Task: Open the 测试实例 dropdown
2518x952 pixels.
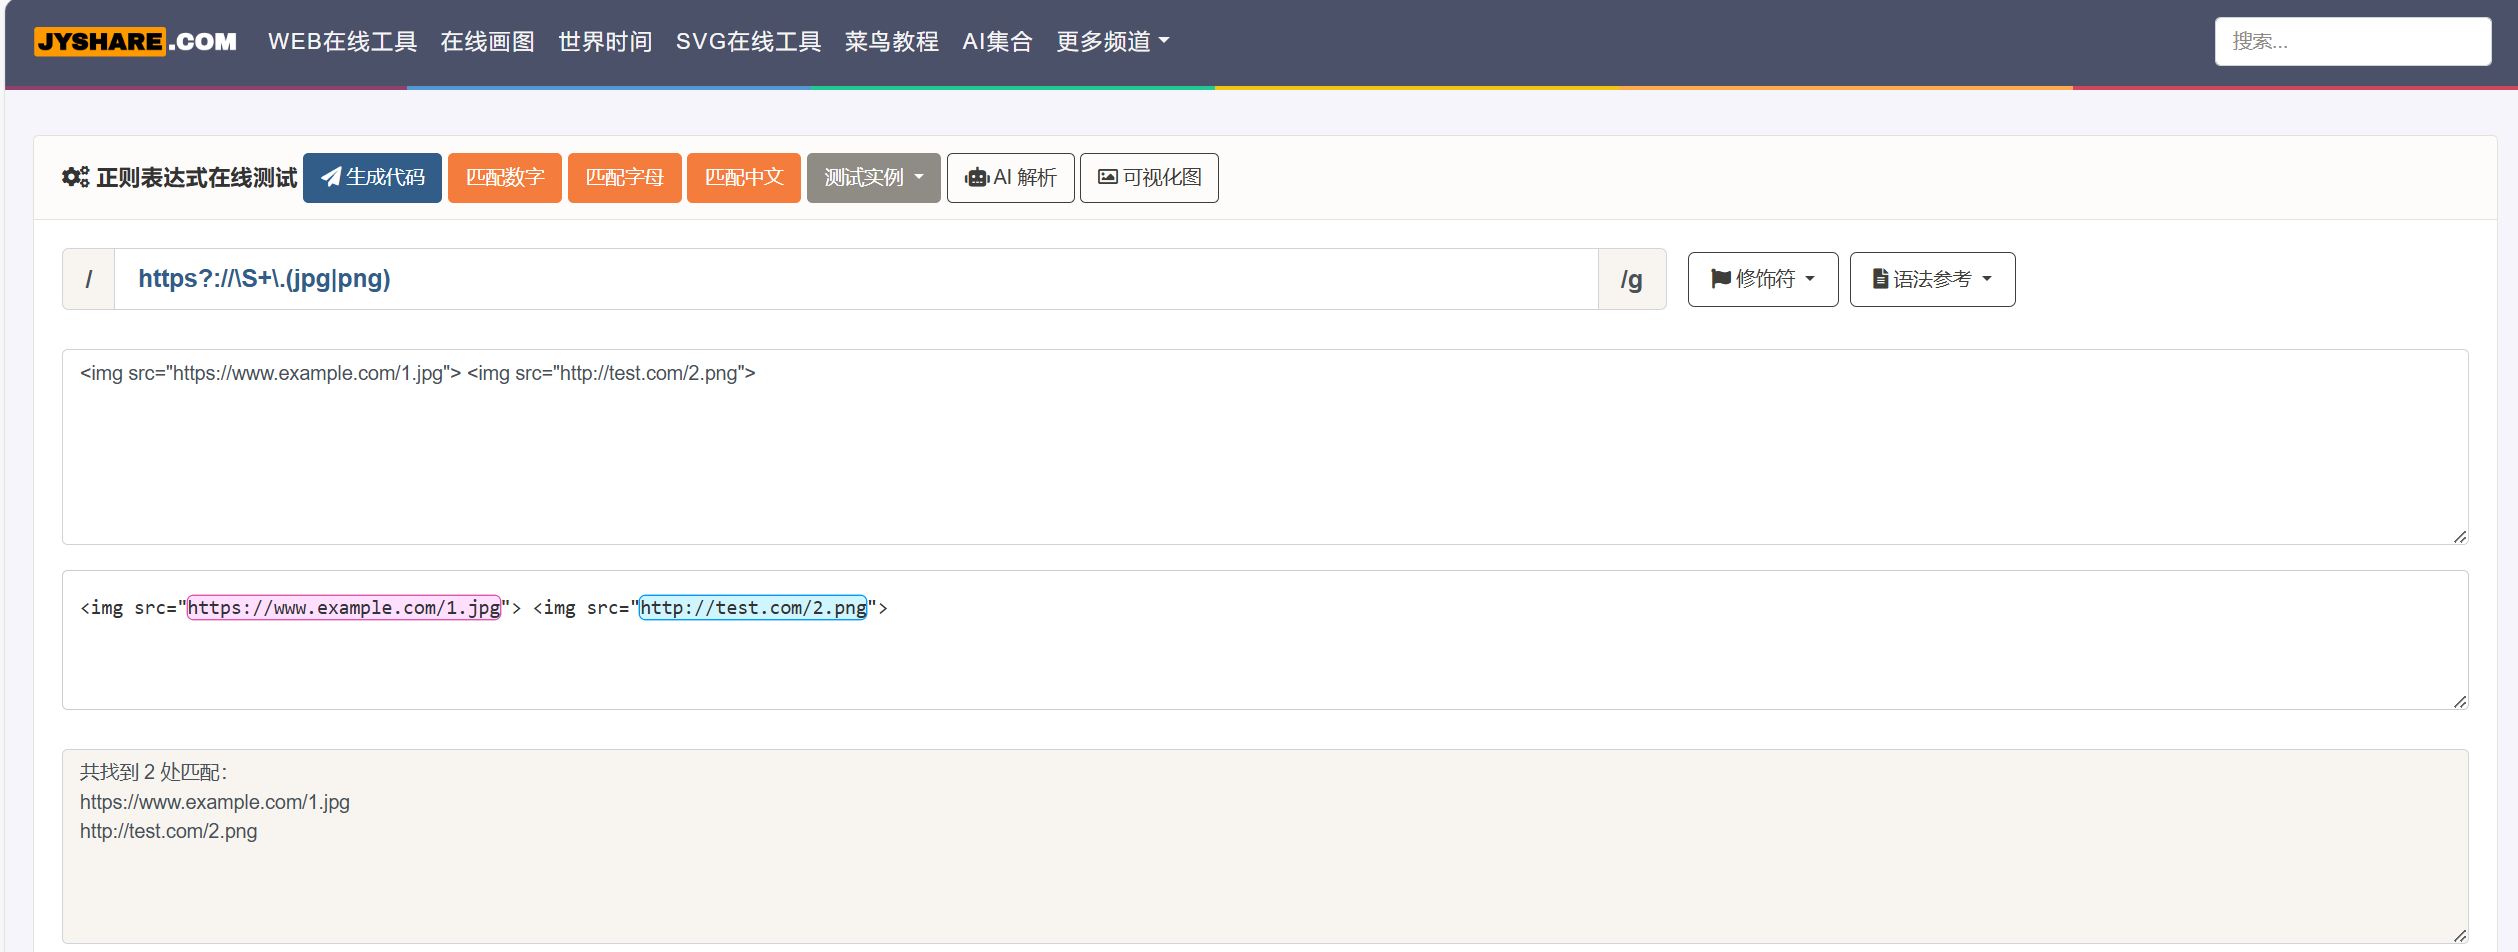Action: pyautogui.click(x=872, y=177)
